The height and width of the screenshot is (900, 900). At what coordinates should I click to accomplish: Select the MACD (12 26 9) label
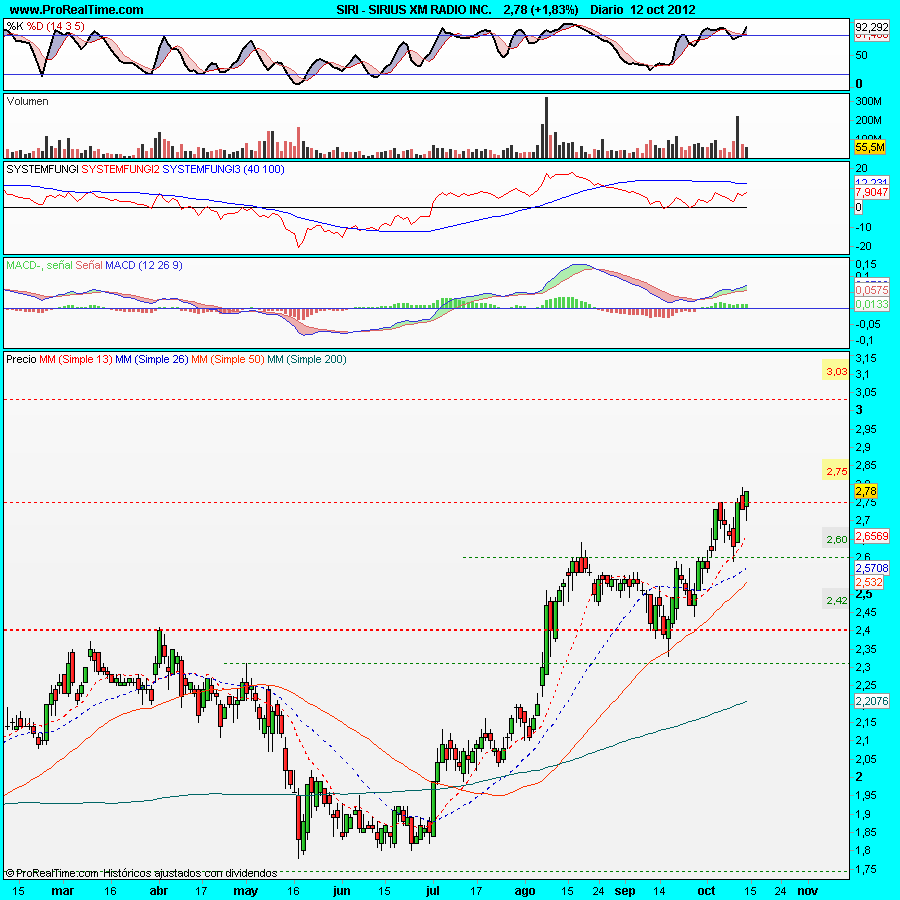pos(143,265)
